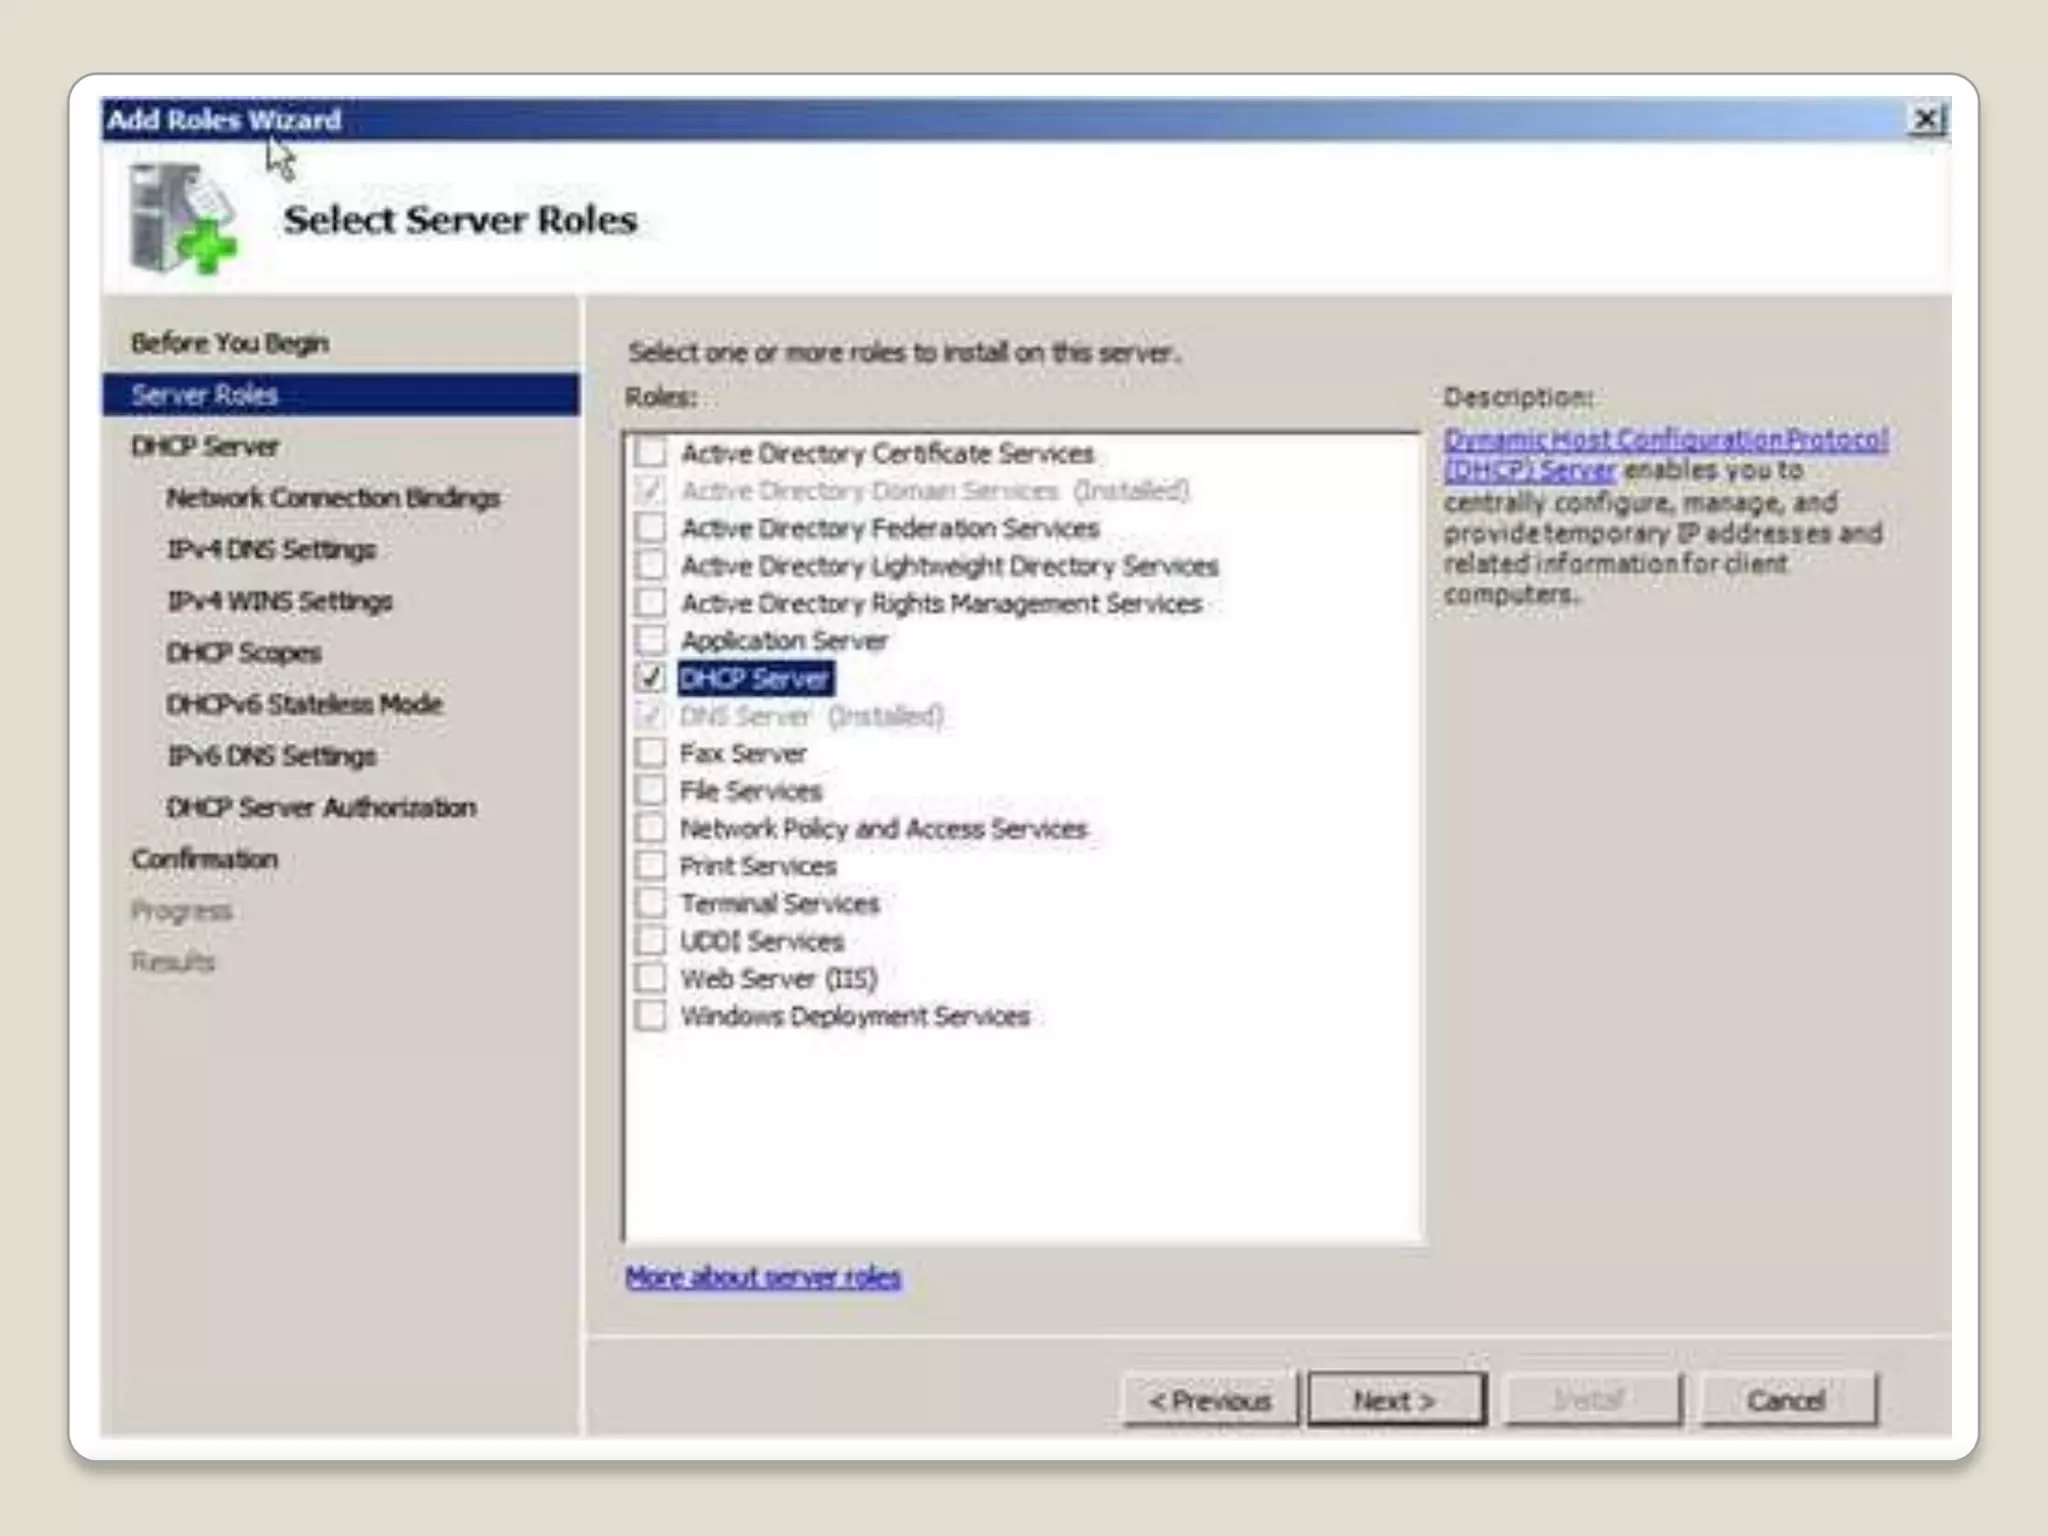This screenshot has width=2048, height=1536.
Task: Select the Confirmation step in sidebar
Action: 205,859
